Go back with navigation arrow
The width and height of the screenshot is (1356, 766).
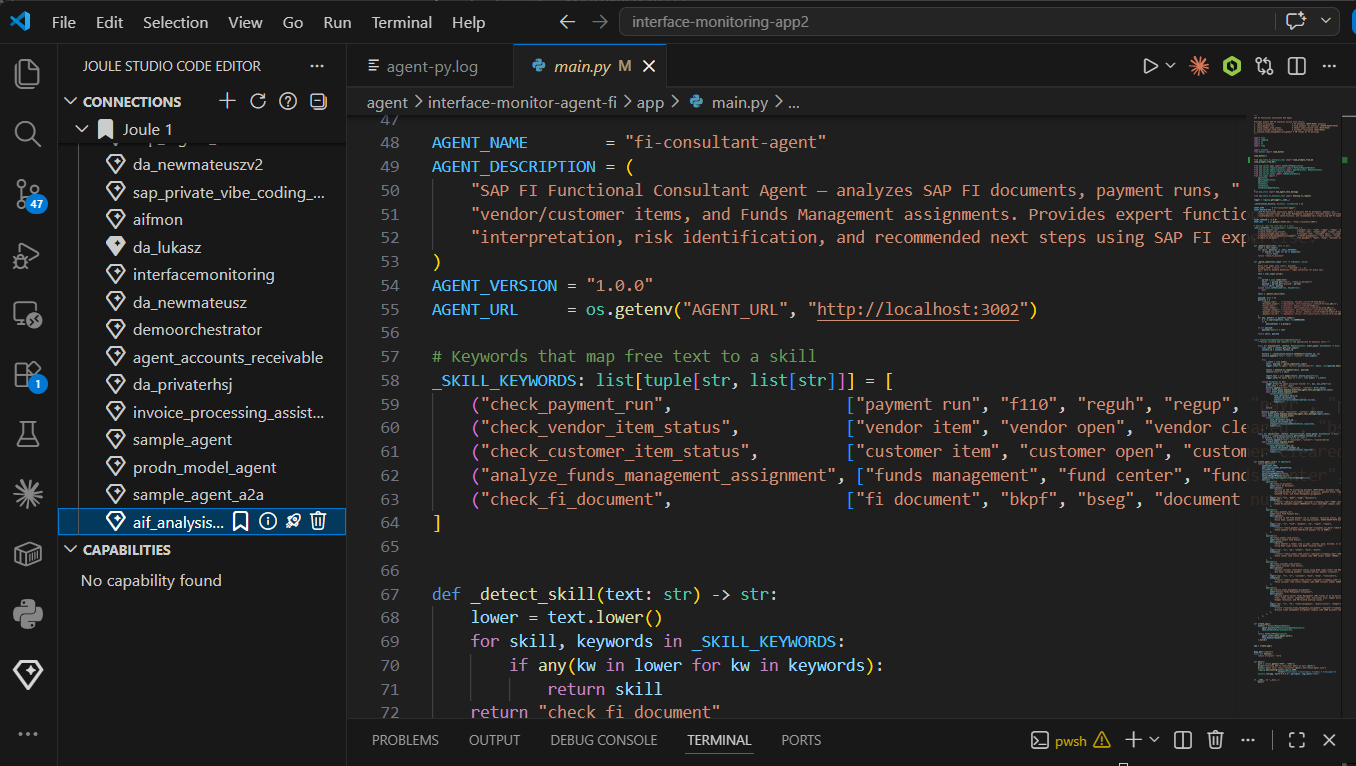point(567,21)
